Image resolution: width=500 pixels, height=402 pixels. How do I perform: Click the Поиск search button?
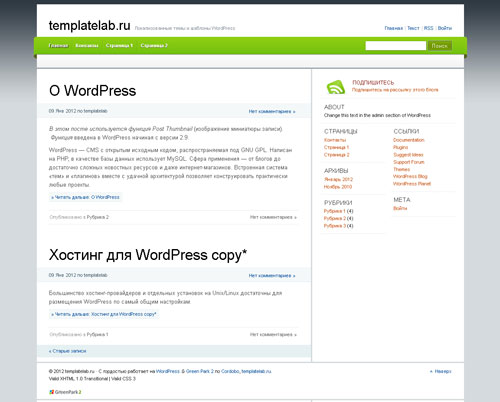[x=440, y=46]
